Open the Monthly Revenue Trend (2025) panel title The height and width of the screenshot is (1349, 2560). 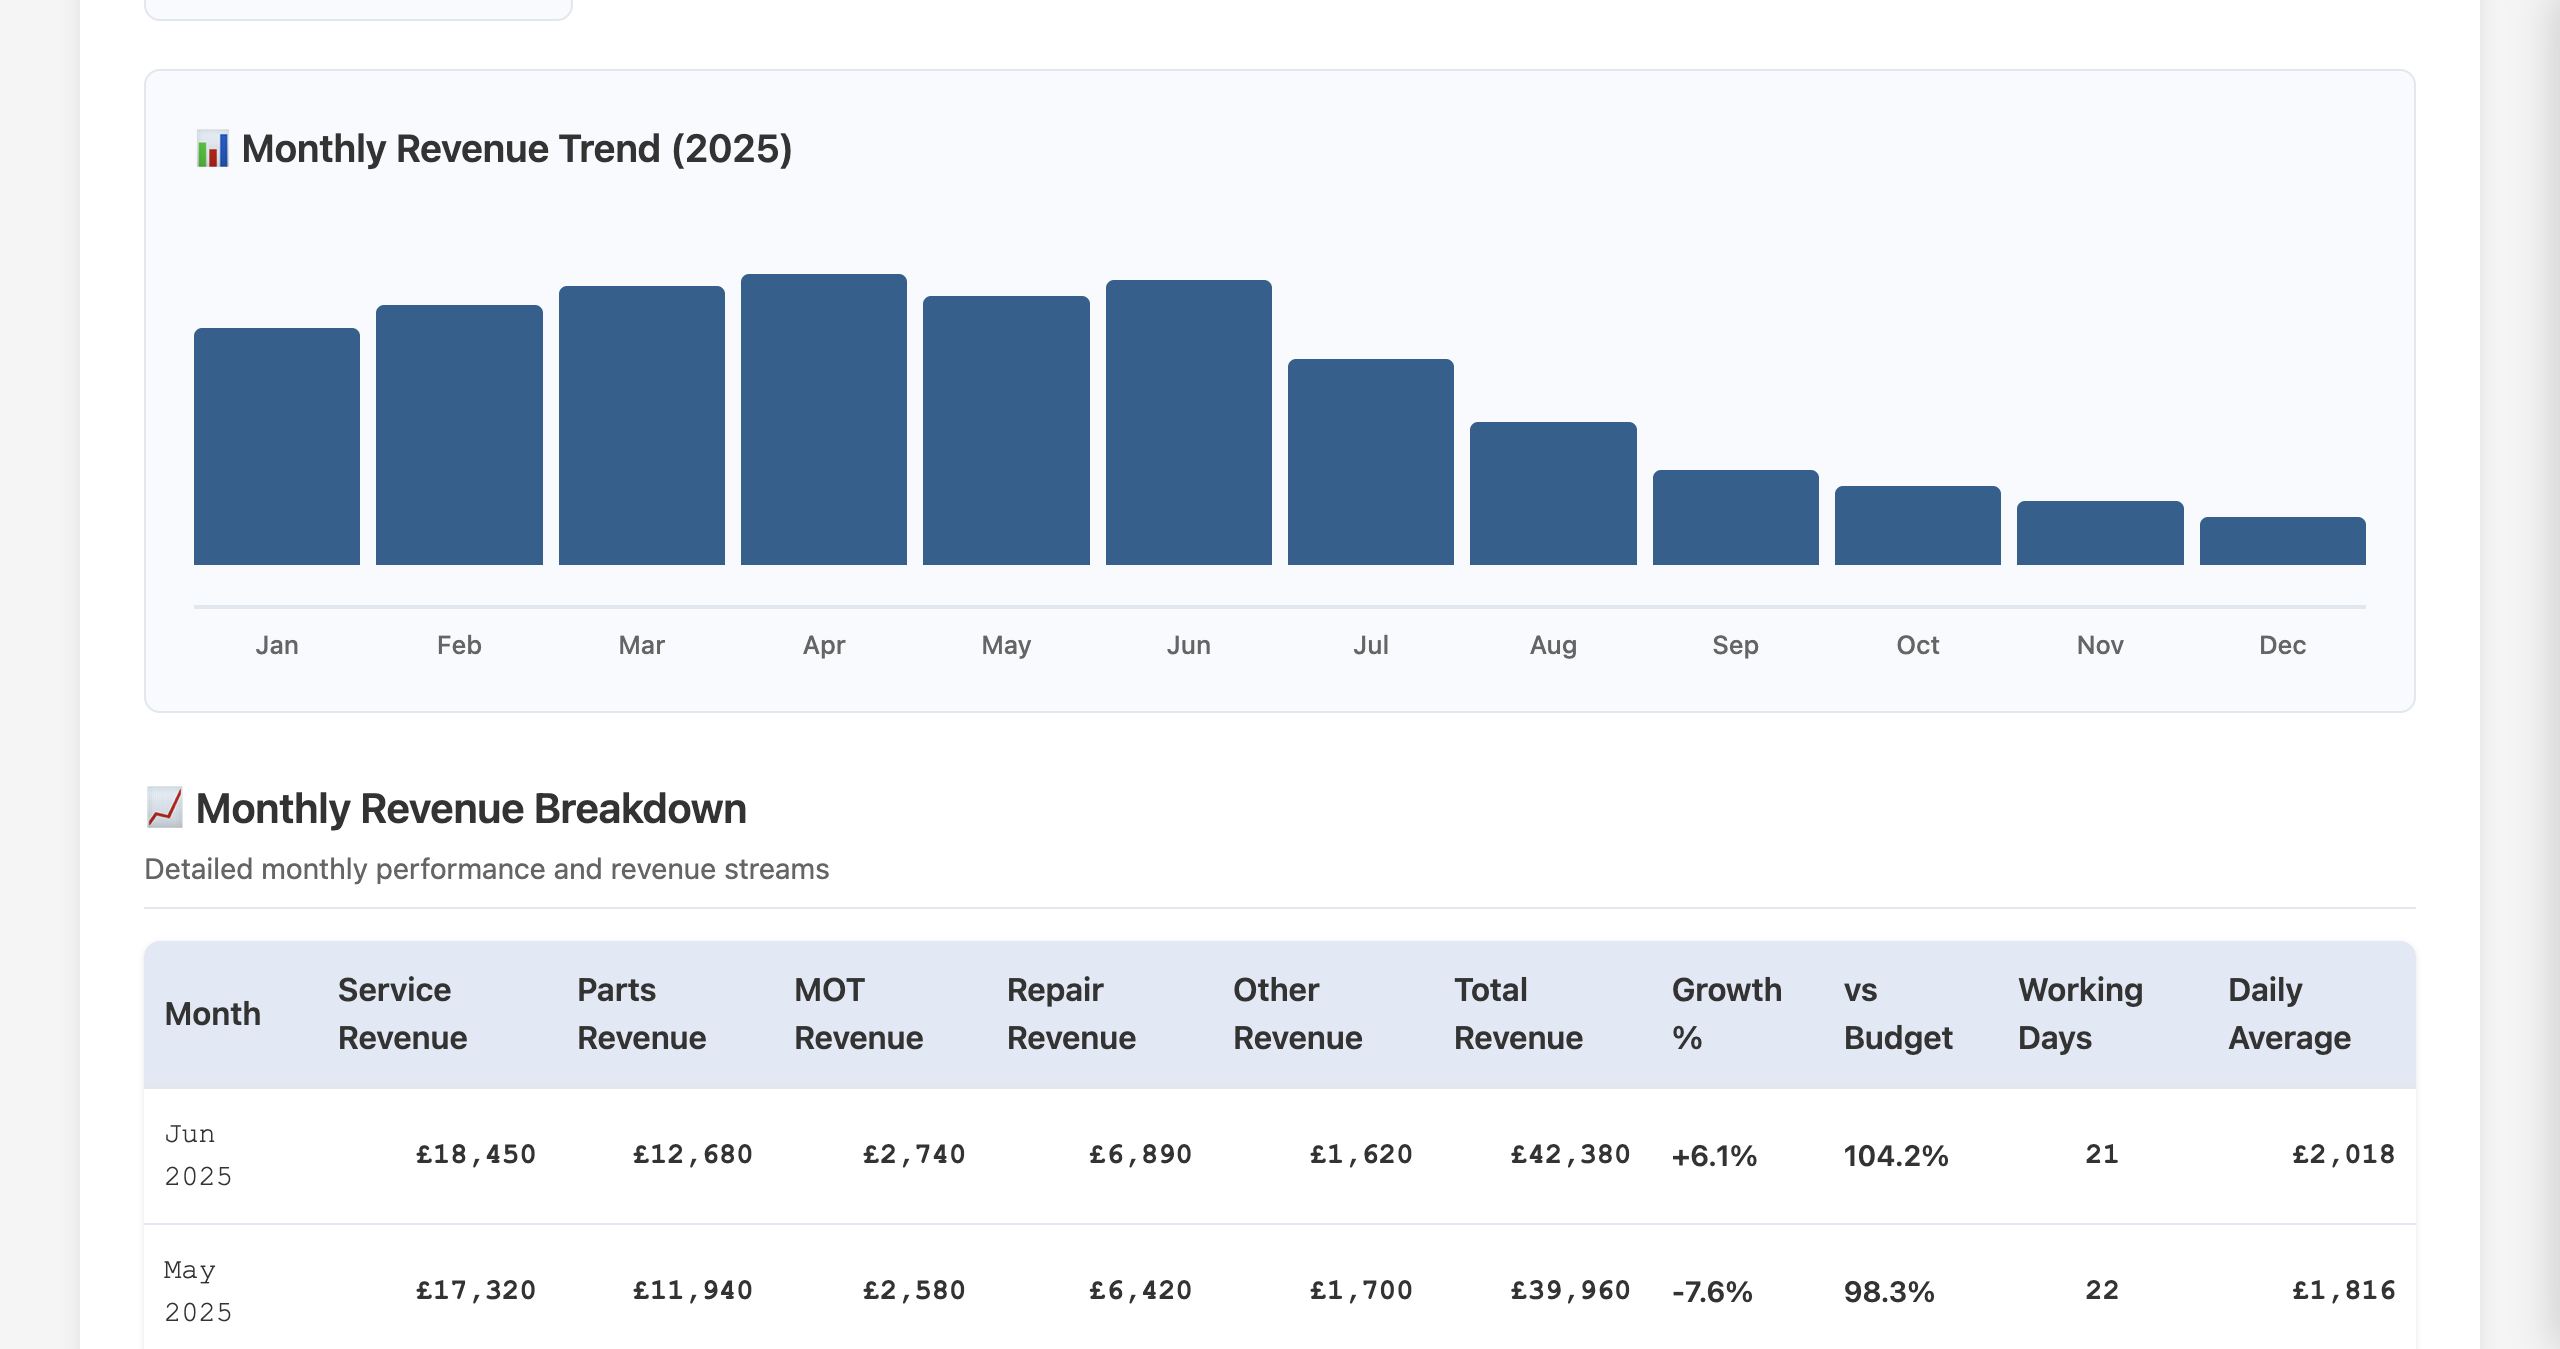click(x=517, y=148)
